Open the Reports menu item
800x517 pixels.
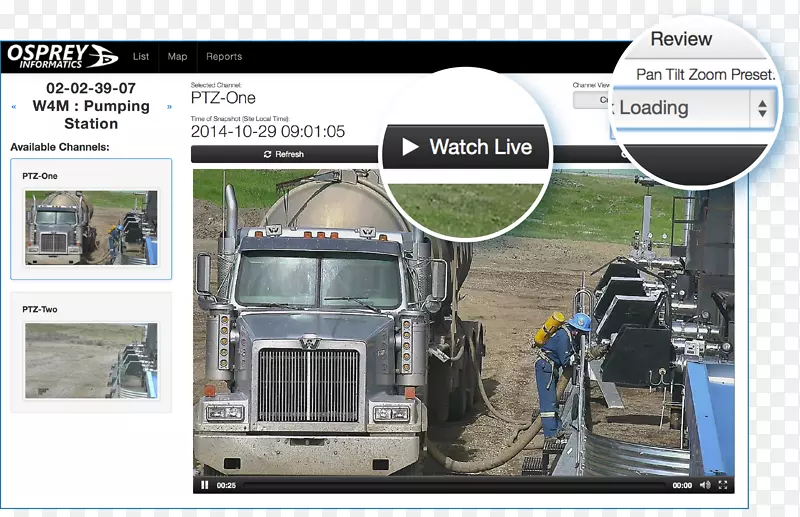tap(224, 57)
